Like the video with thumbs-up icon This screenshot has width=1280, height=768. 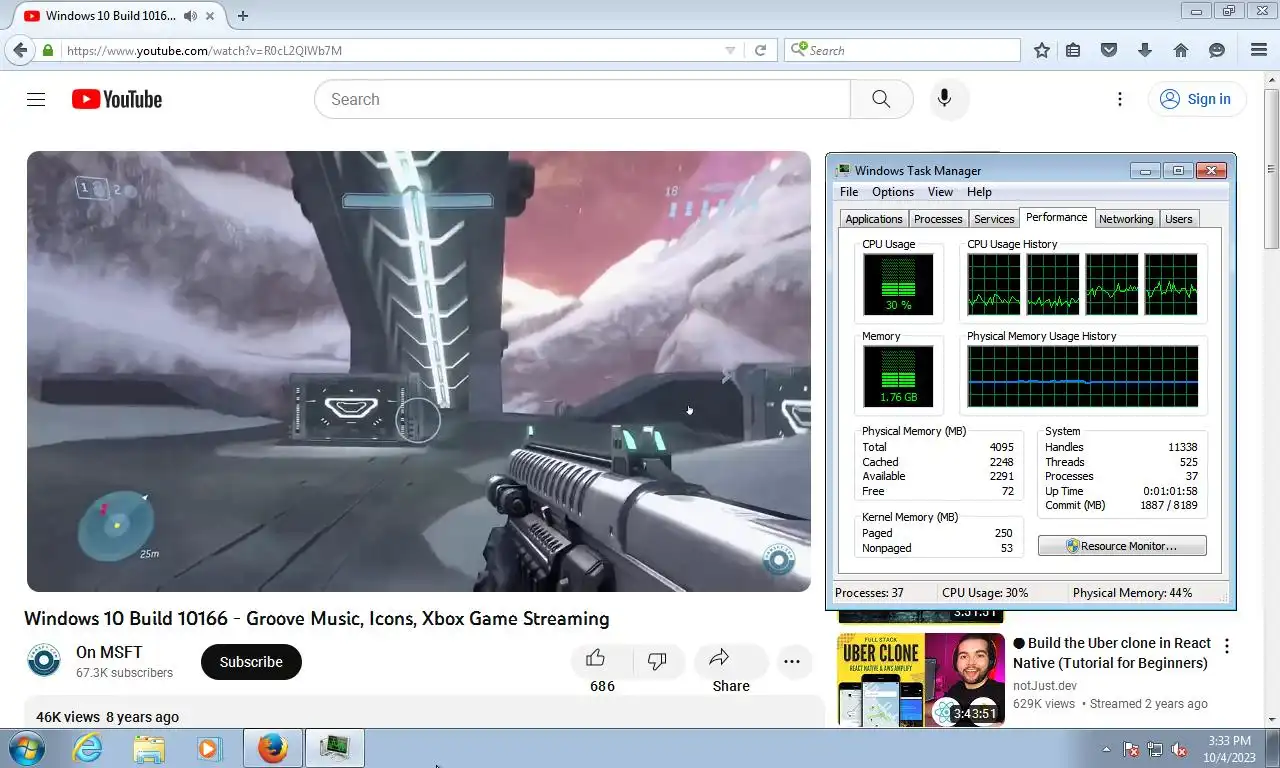596,659
